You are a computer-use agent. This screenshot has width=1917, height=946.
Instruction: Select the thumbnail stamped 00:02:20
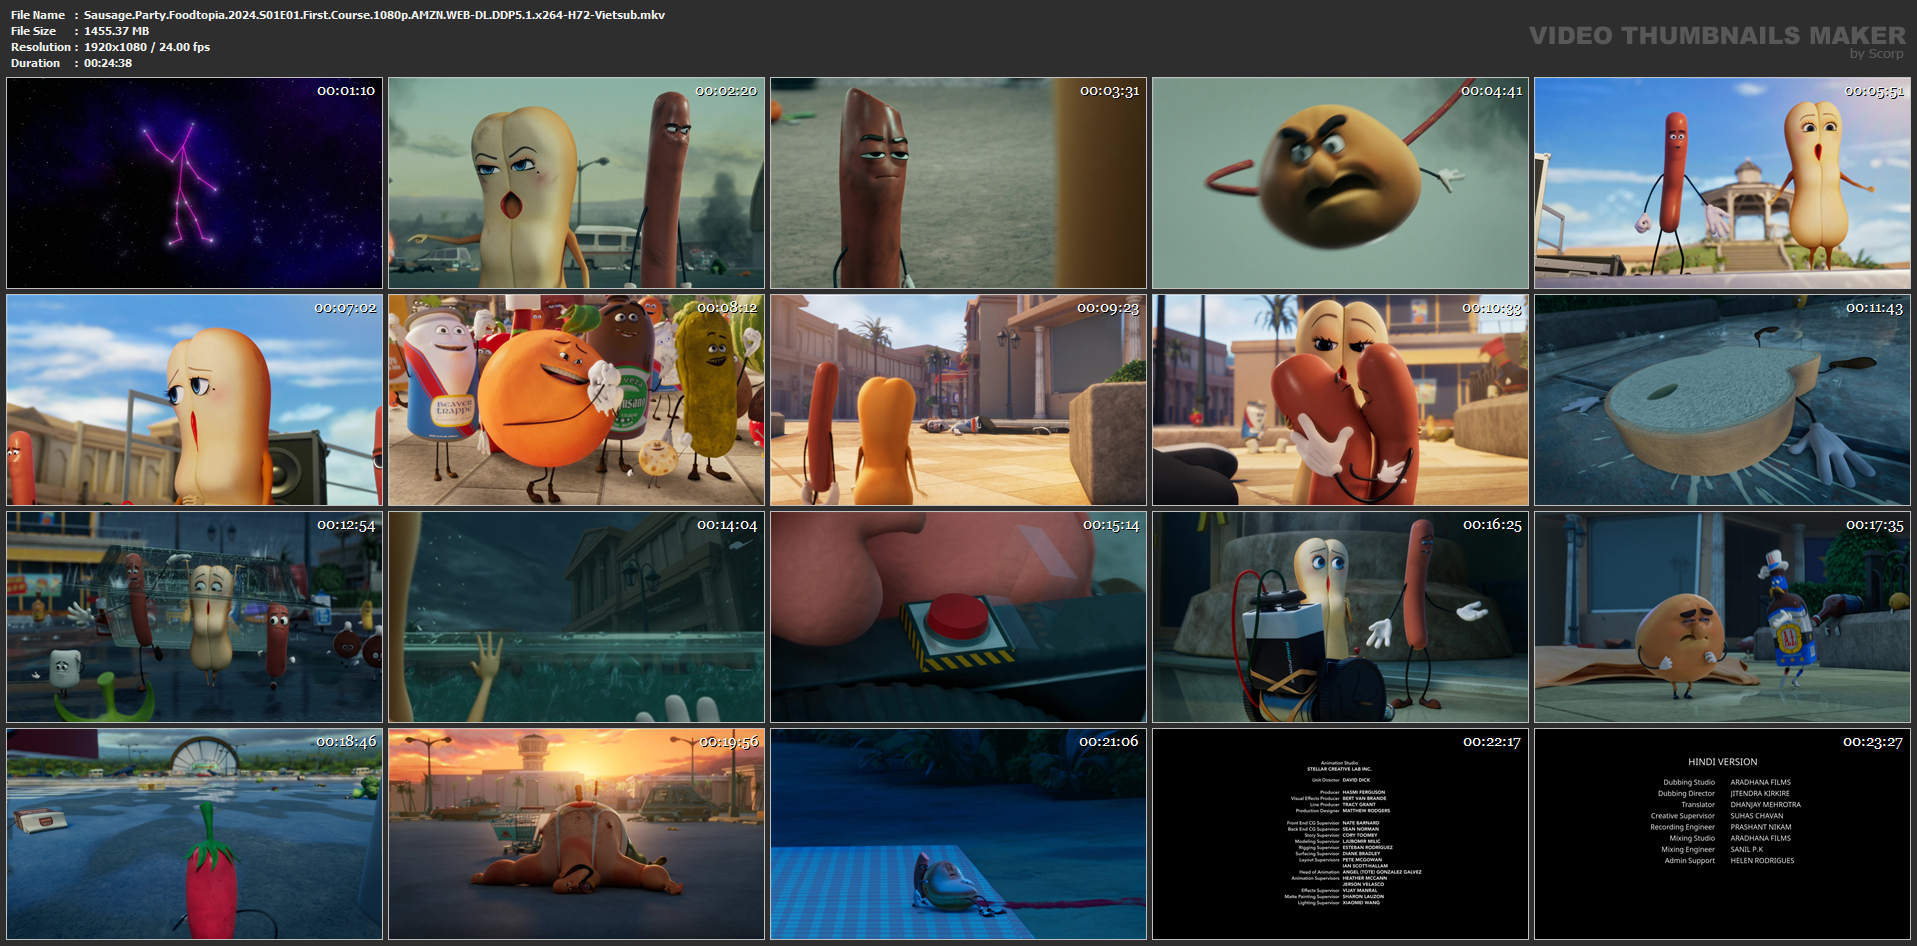pyautogui.click(x=576, y=183)
